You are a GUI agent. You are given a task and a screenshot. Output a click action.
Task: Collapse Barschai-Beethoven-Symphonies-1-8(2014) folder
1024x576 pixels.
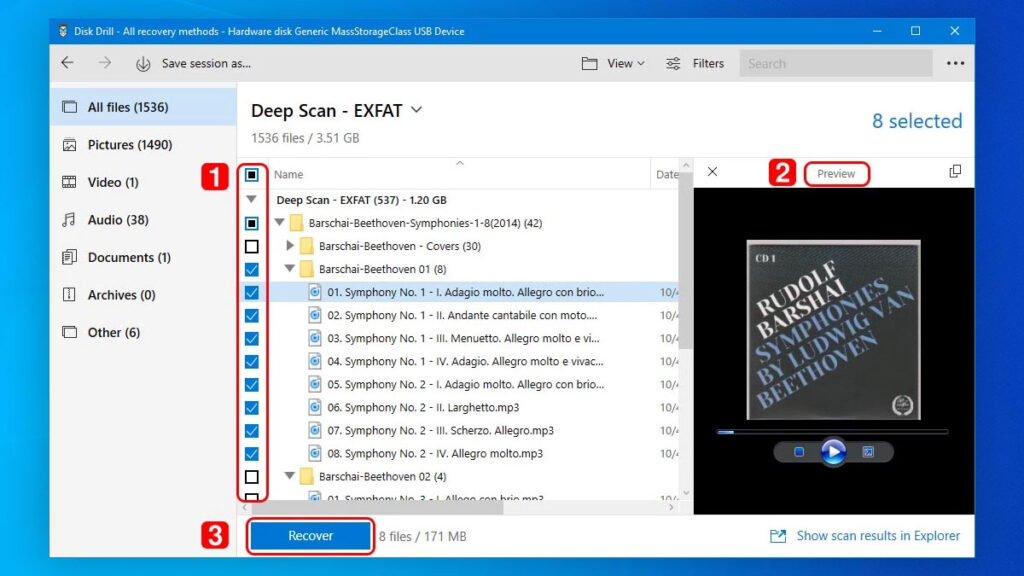tap(280, 223)
